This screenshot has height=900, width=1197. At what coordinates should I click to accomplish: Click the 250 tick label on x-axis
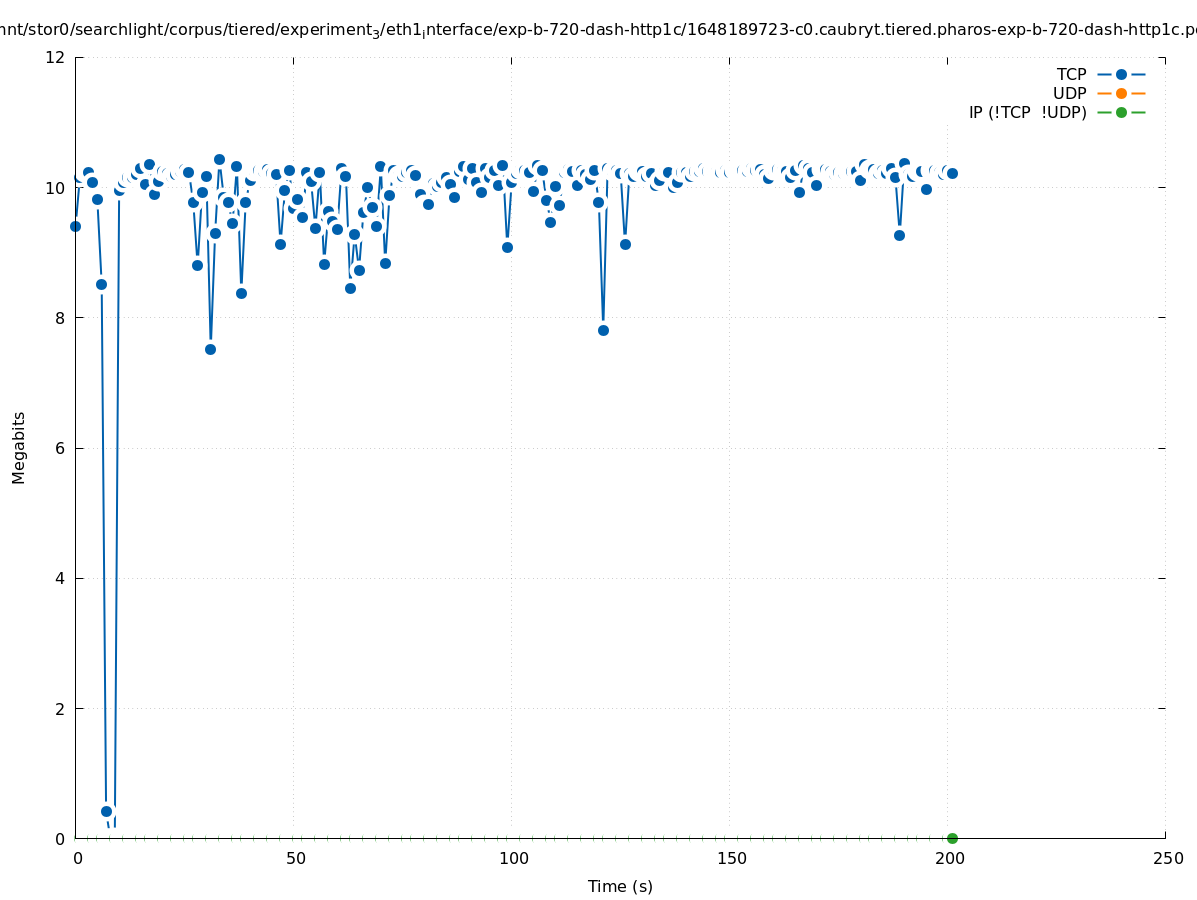tap(1167, 858)
